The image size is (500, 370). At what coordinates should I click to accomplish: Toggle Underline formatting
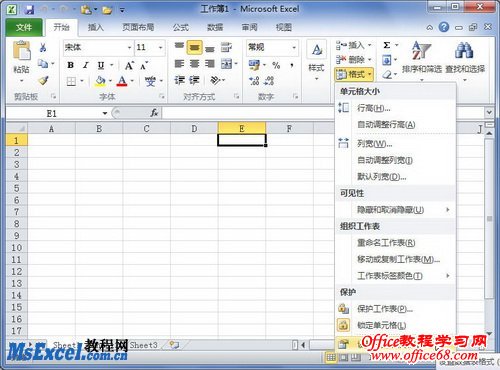pos(101,65)
